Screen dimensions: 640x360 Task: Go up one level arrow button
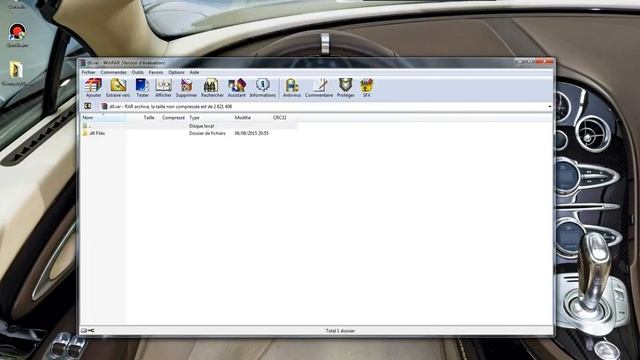[87, 106]
